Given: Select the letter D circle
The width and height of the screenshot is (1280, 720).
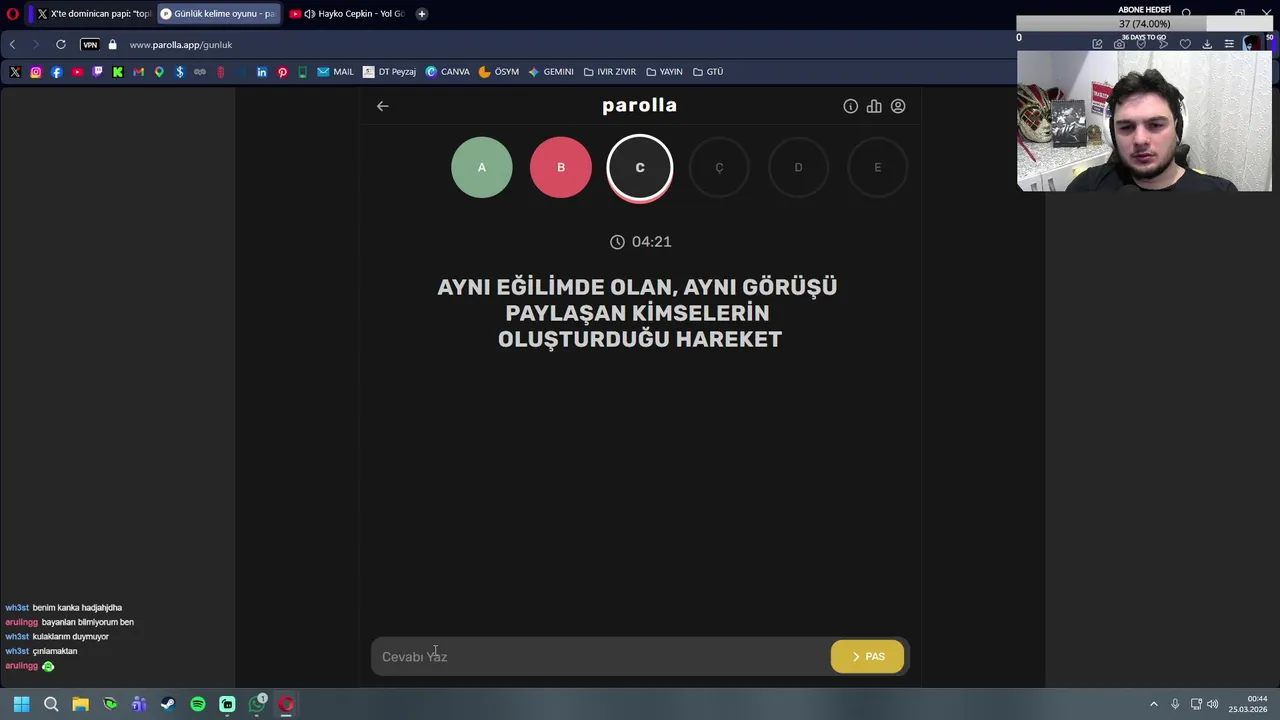Looking at the screenshot, I should click(798, 167).
